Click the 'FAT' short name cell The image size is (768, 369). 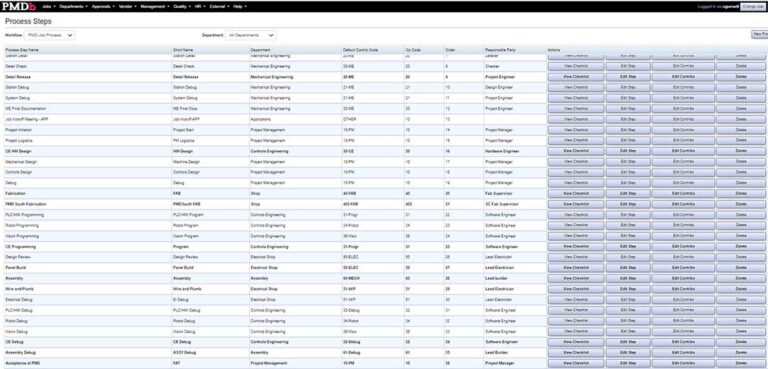point(210,363)
